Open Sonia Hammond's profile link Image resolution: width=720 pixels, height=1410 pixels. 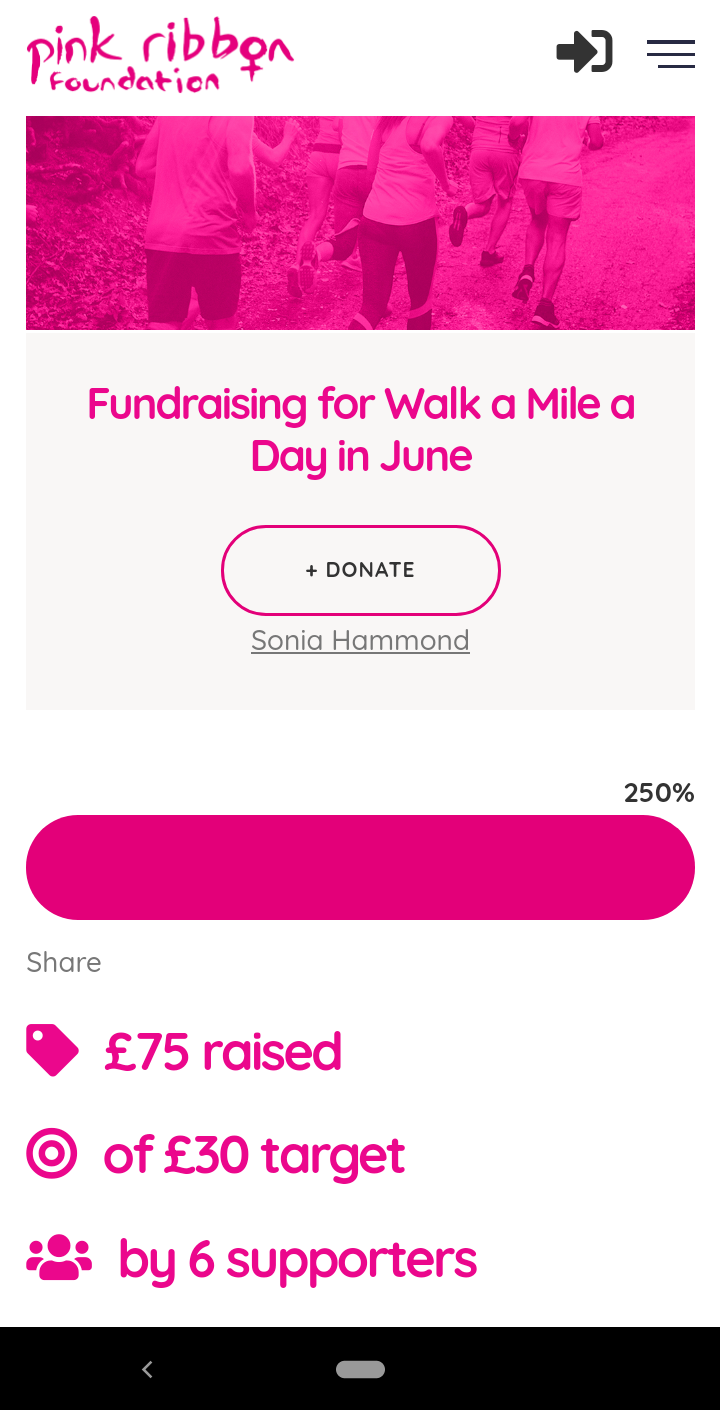click(360, 640)
